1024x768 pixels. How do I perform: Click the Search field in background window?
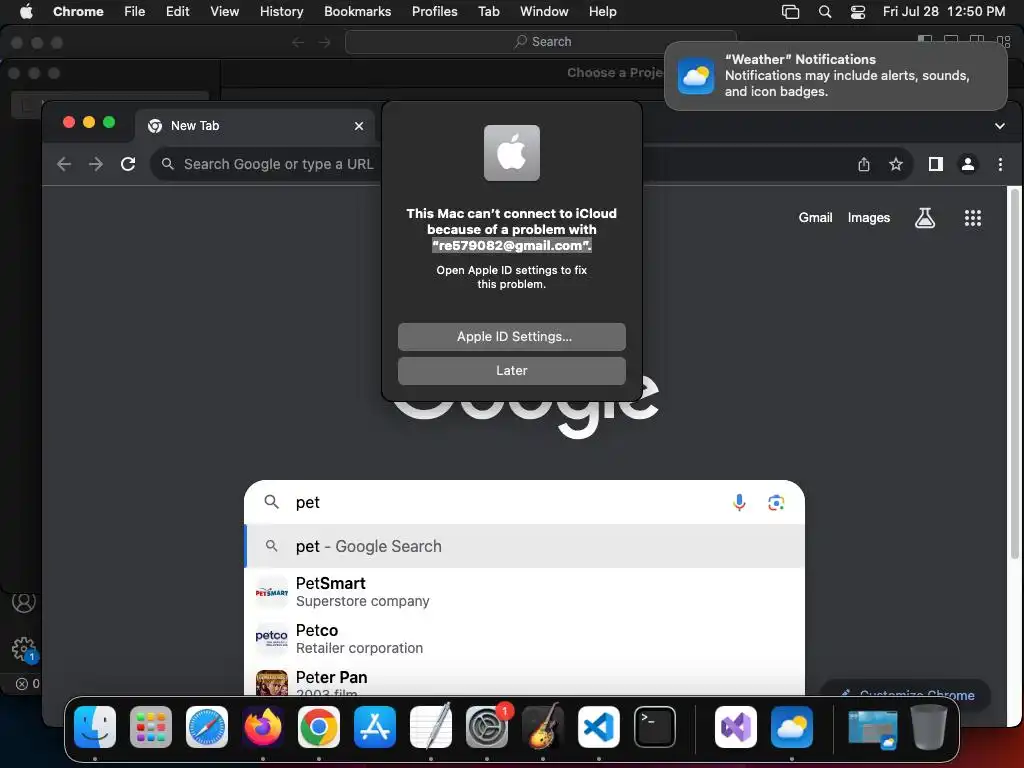pos(541,42)
